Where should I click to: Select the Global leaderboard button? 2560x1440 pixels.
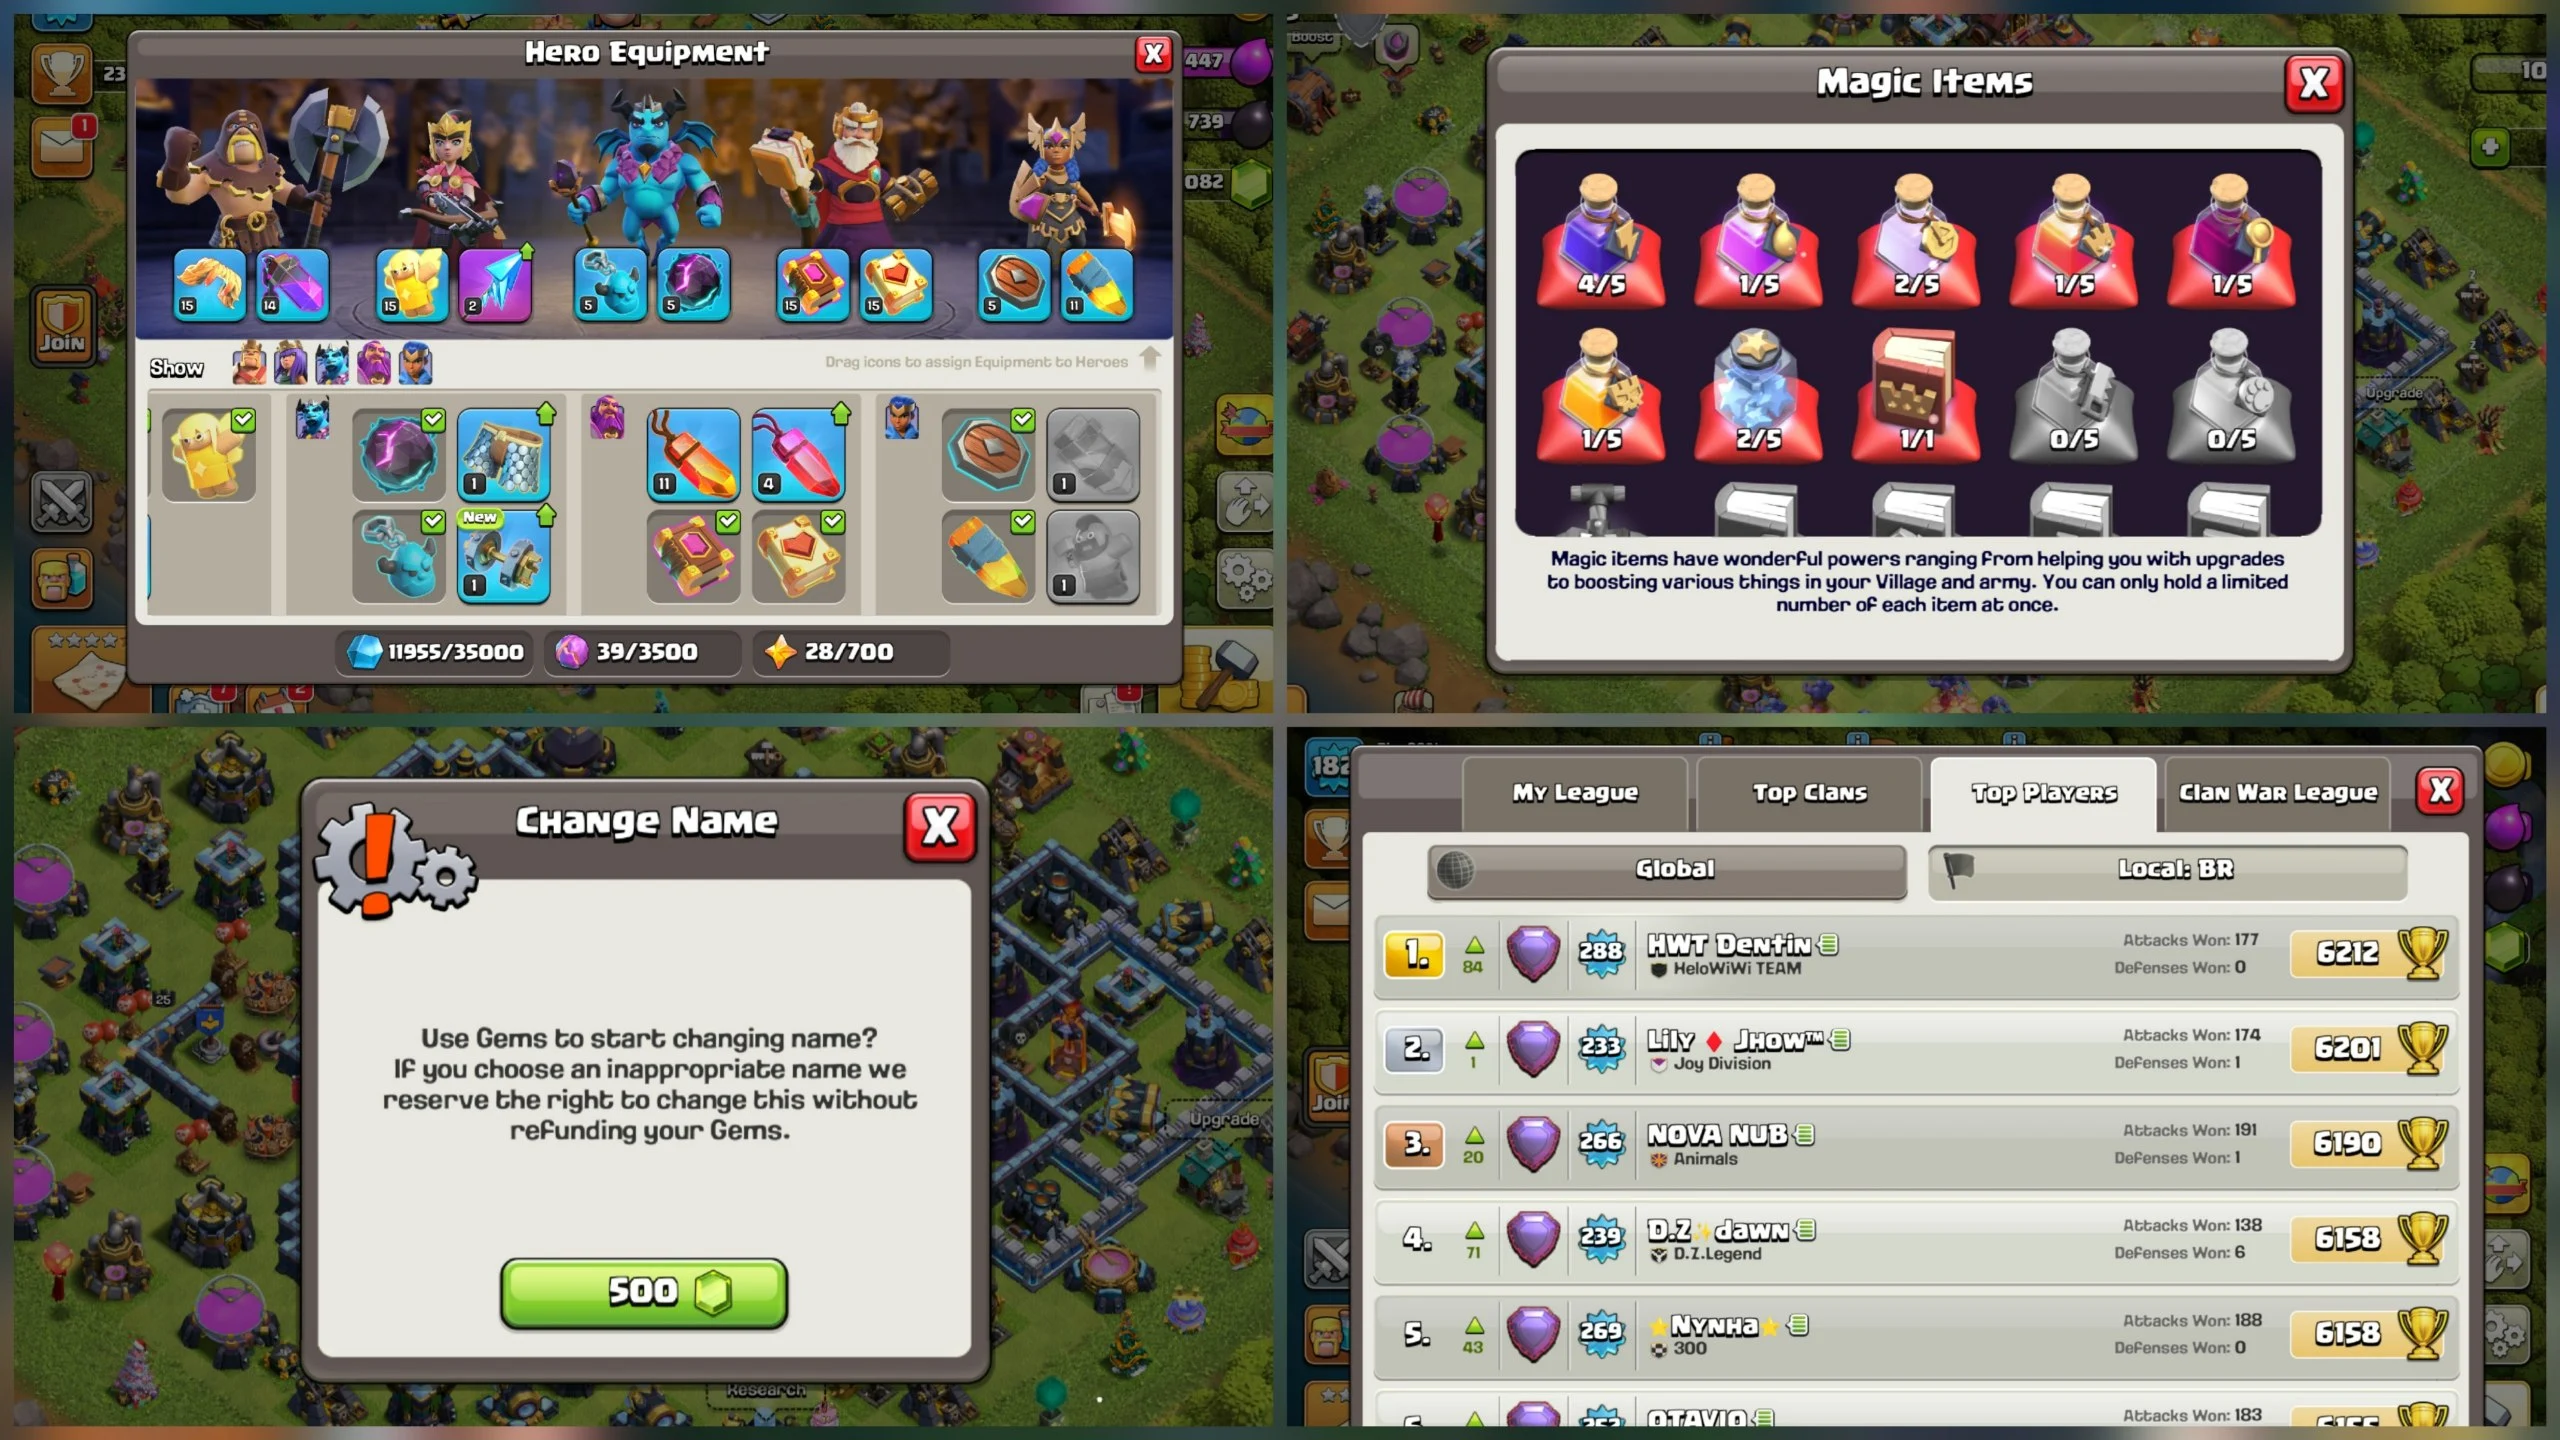tap(1667, 869)
